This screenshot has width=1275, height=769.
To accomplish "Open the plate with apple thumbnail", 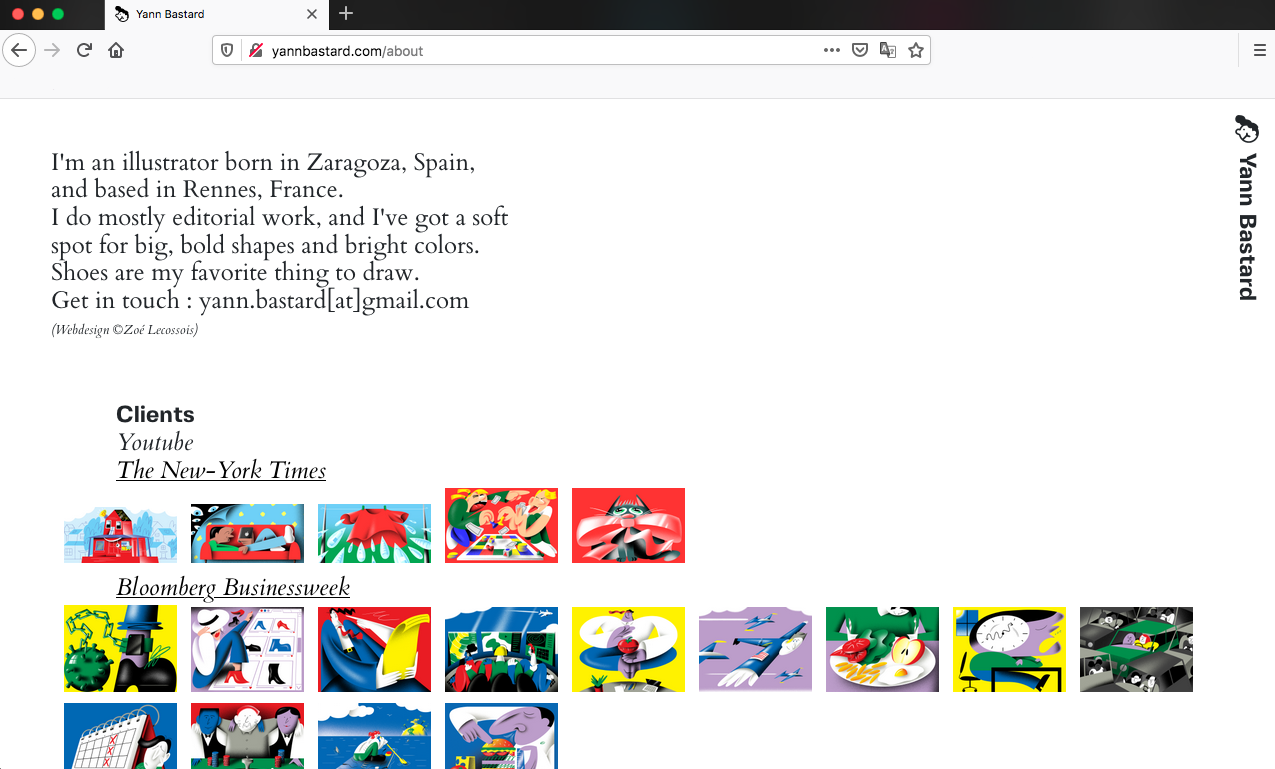I will pyautogui.click(x=882, y=649).
